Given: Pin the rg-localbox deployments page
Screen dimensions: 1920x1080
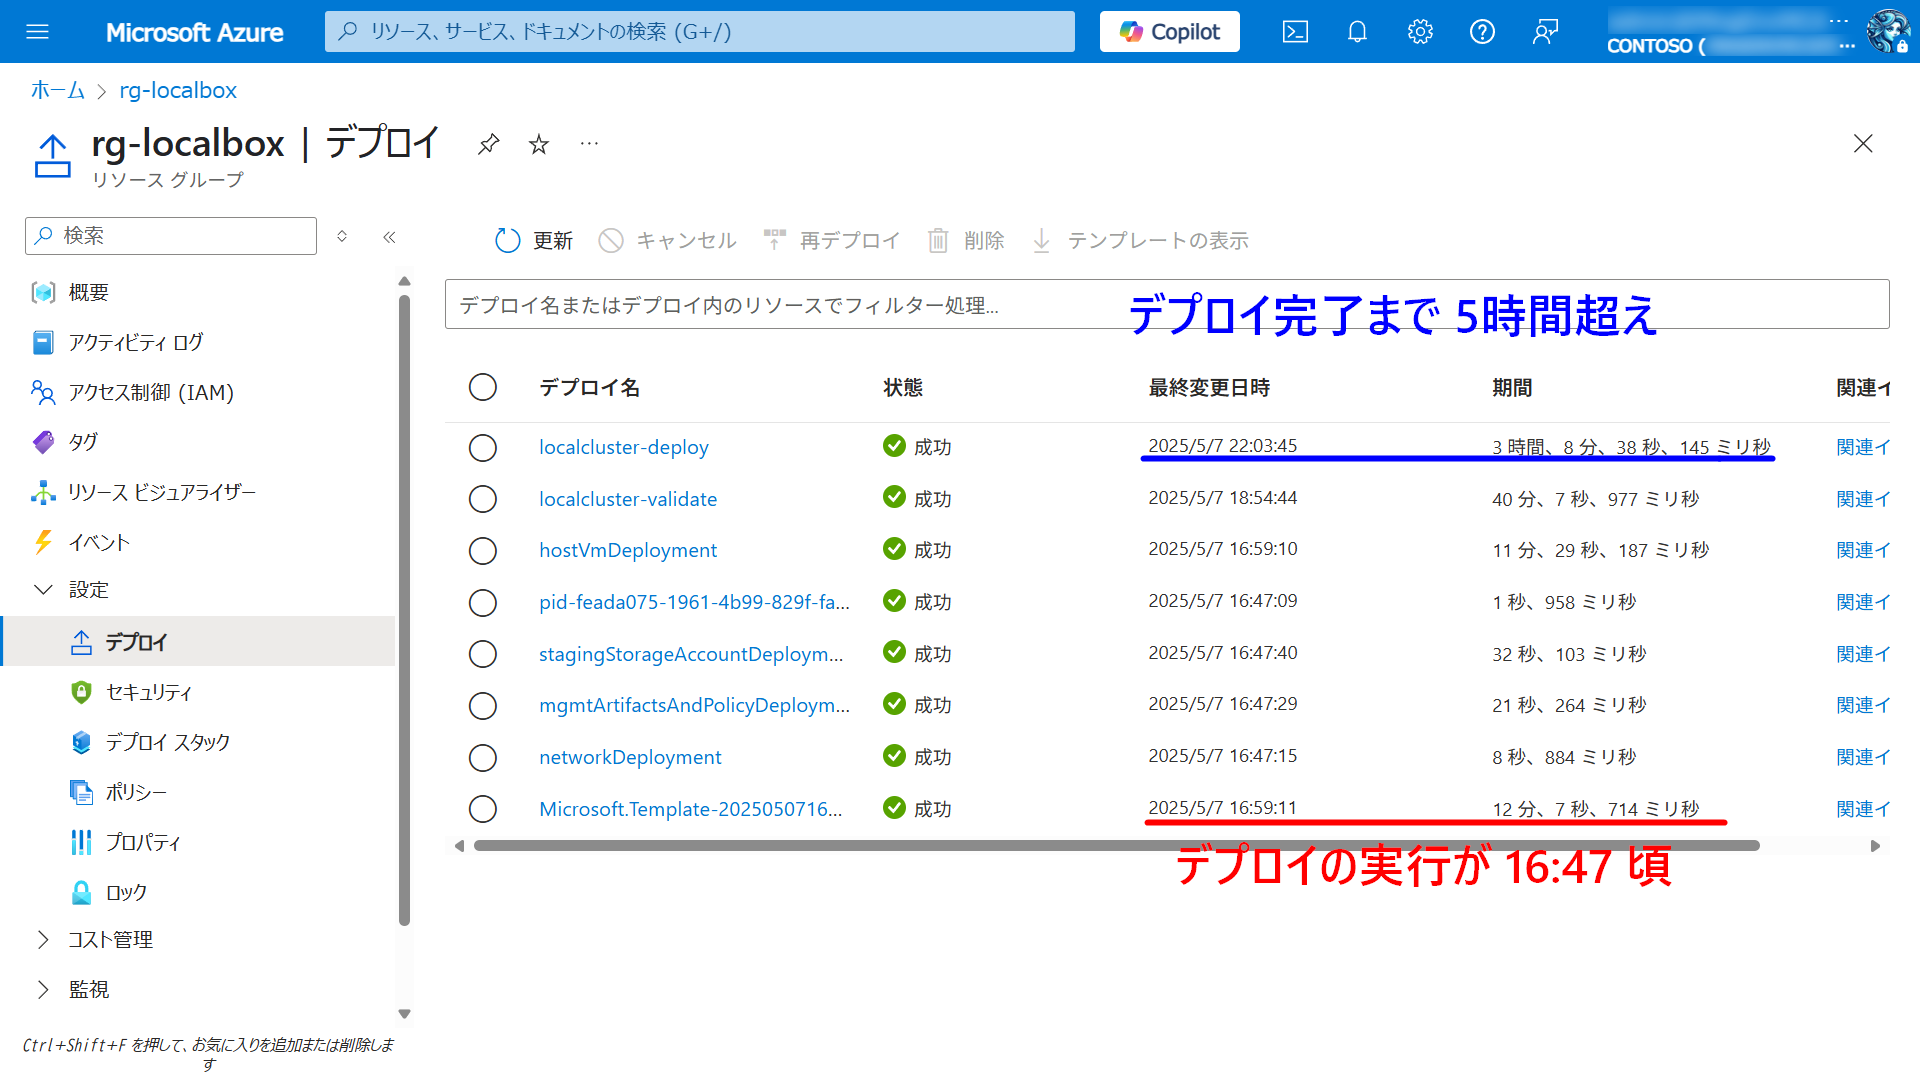Looking at the screenshot, I should tap(488, 143).
